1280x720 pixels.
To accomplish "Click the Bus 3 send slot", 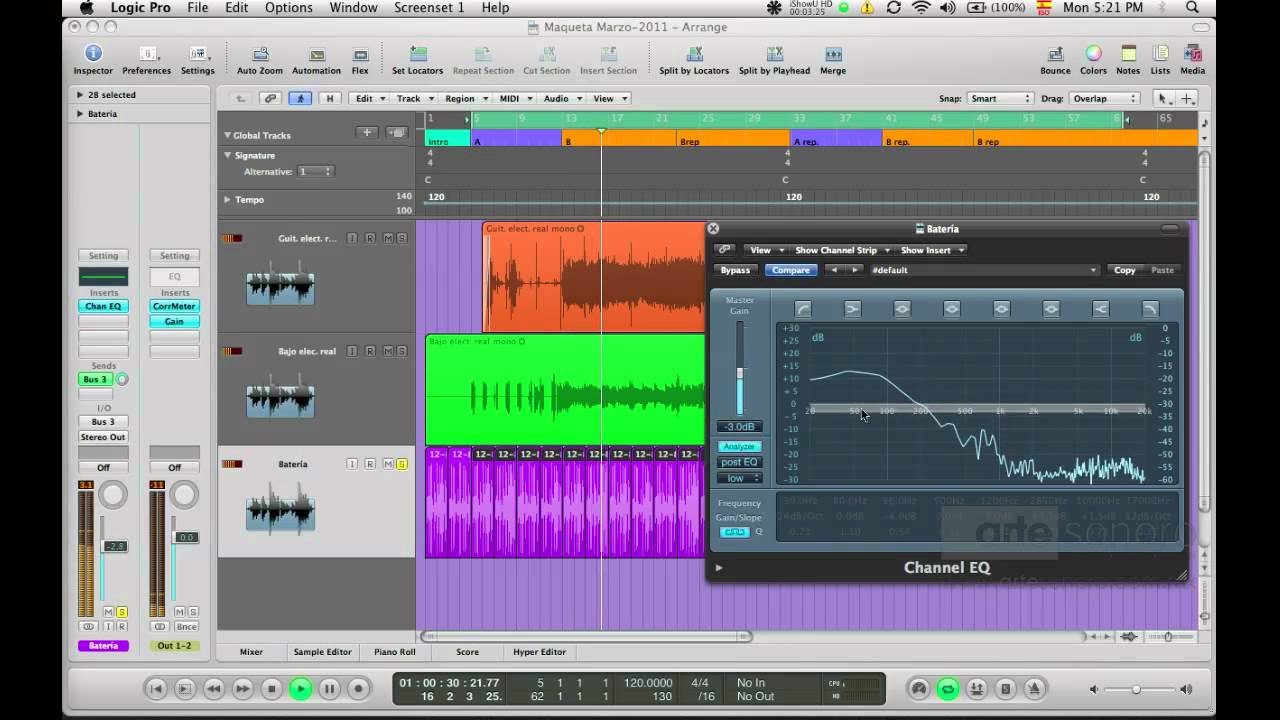I will [95, 380].
